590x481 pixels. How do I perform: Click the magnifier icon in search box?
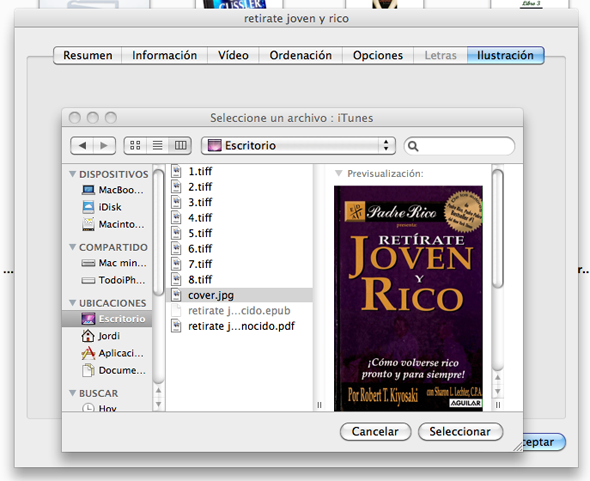pos(413,146)
